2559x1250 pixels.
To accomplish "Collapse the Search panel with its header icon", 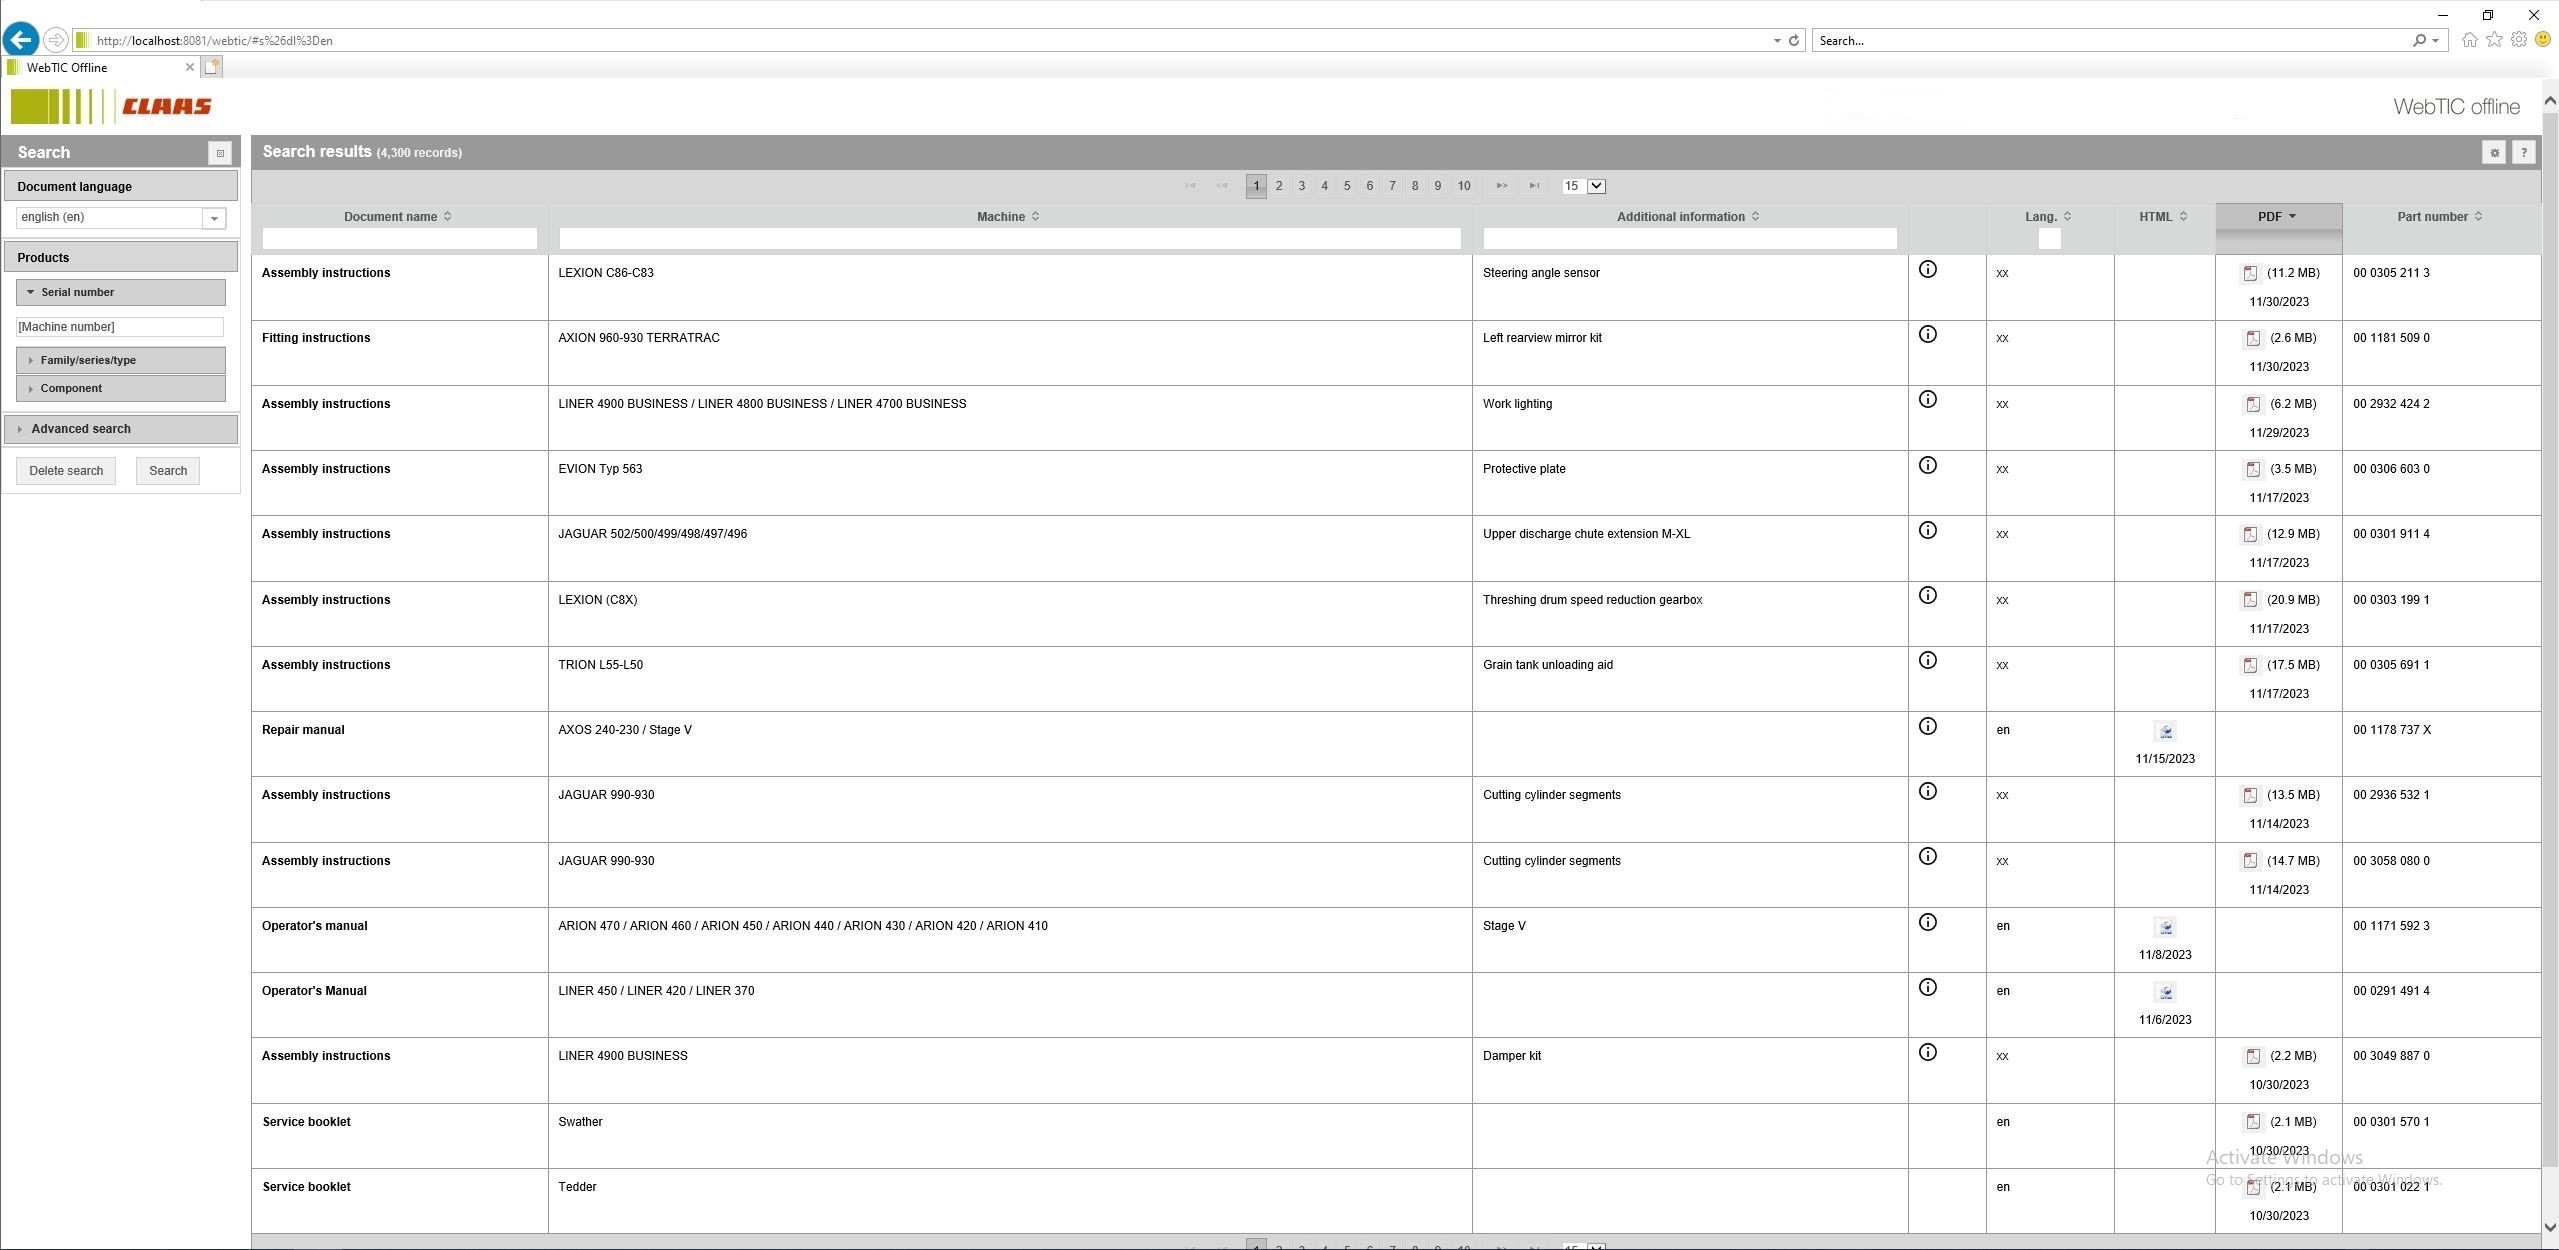I will coord(220,153).
